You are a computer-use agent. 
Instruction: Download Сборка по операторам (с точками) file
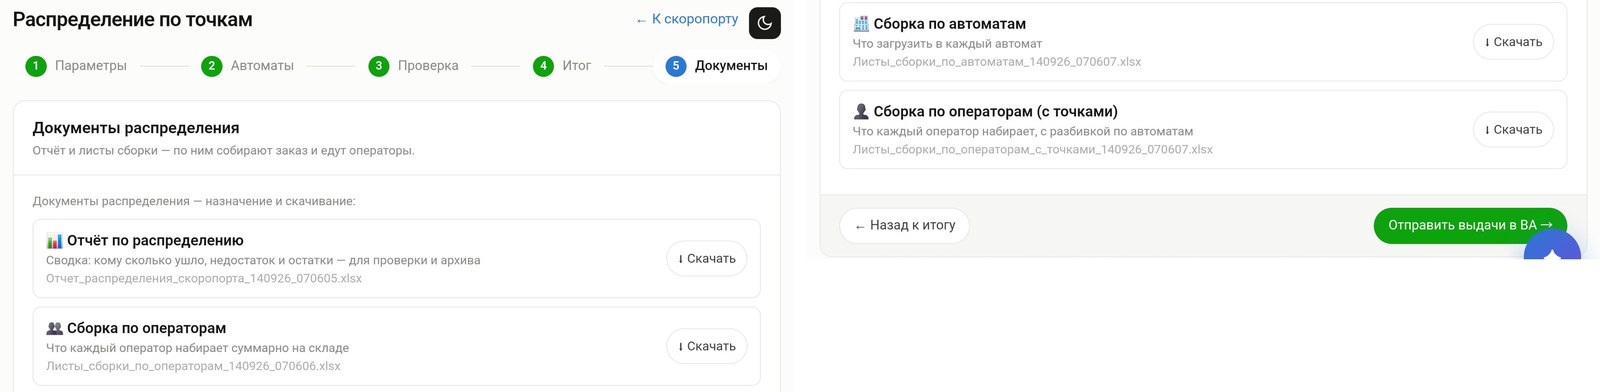point(1513,130)
